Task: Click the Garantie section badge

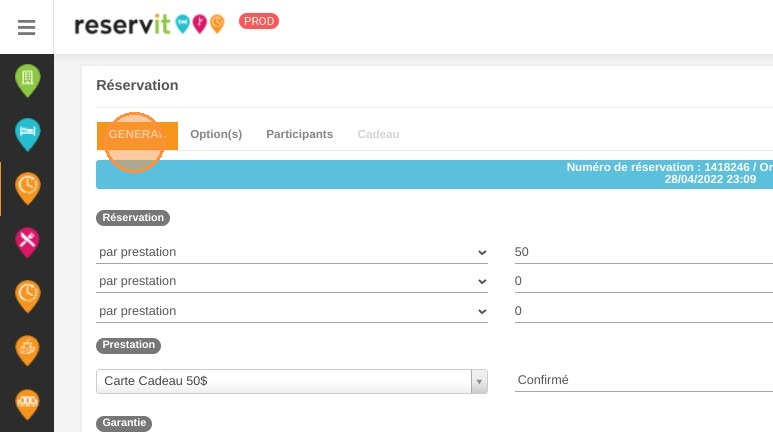Action: point(124,423)
